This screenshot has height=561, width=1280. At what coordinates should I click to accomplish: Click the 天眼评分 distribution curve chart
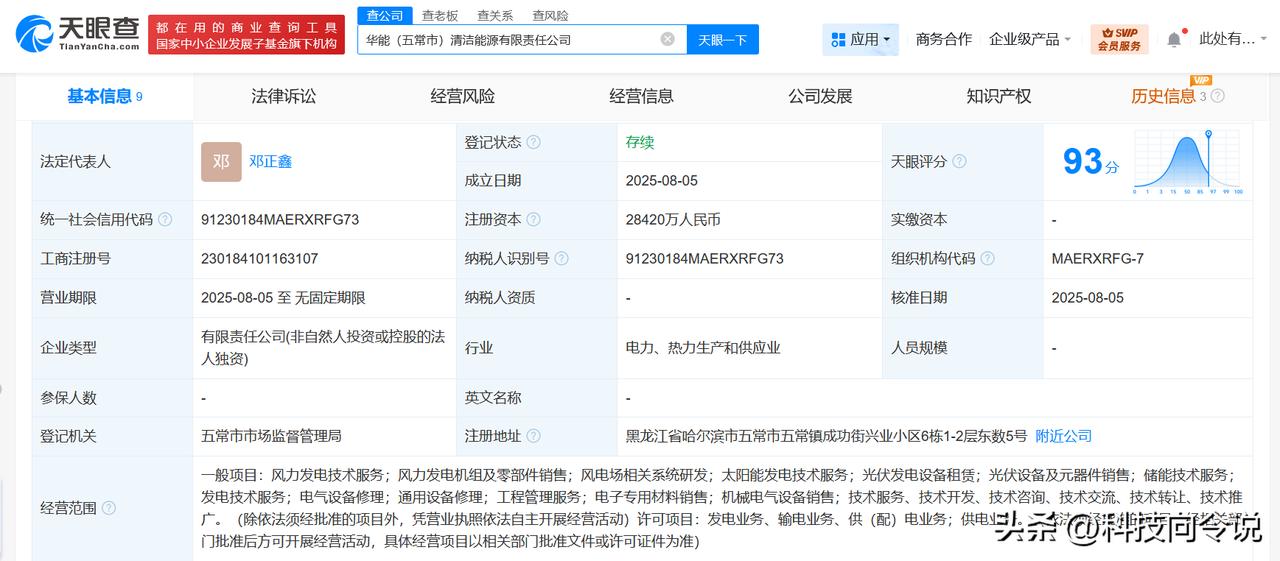tap(1188, 161)
